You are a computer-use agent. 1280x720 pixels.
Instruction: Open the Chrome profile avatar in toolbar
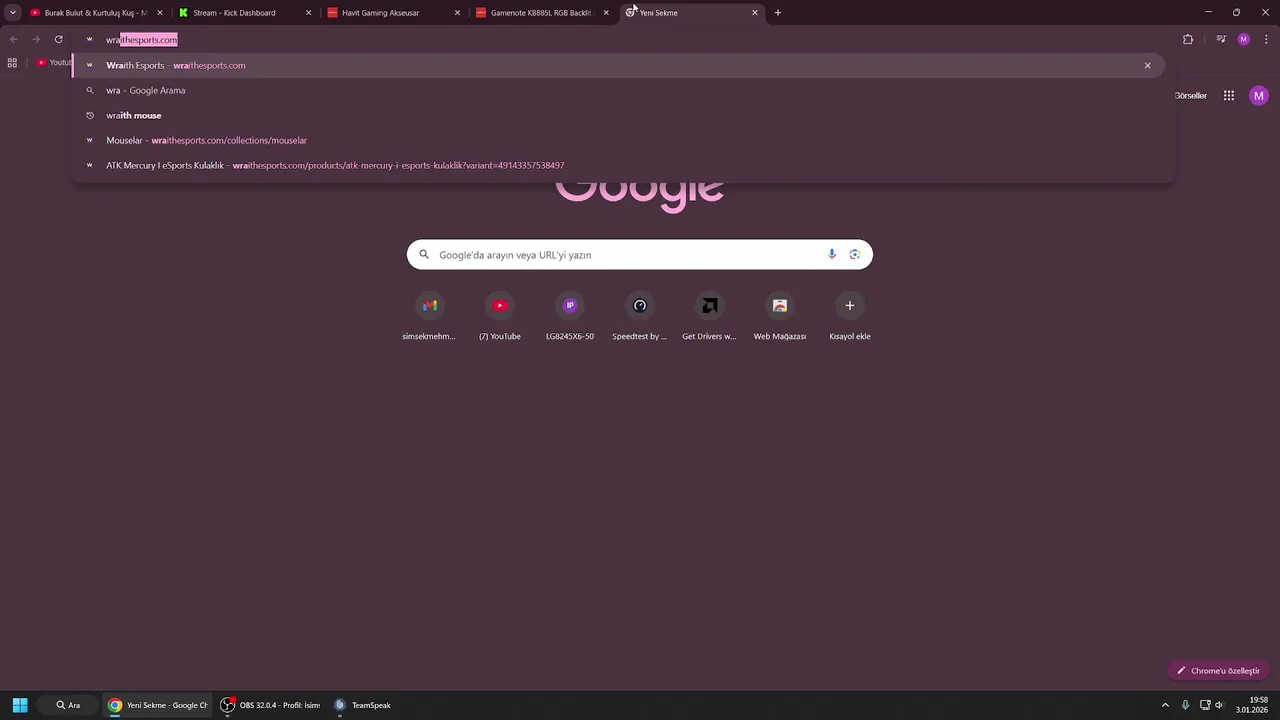tap(1243, 39)
